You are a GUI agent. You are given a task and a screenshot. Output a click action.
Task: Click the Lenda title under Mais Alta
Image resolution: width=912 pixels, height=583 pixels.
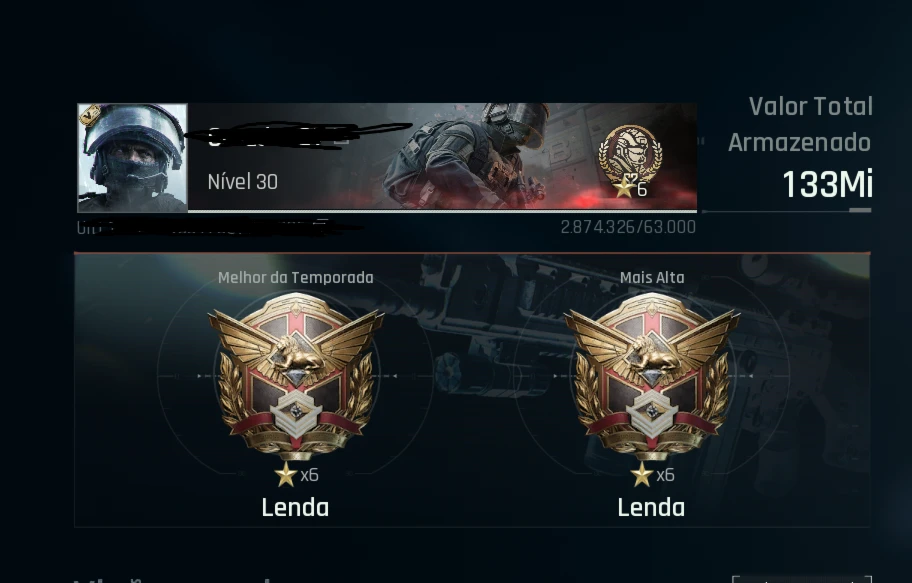[651, 508]
